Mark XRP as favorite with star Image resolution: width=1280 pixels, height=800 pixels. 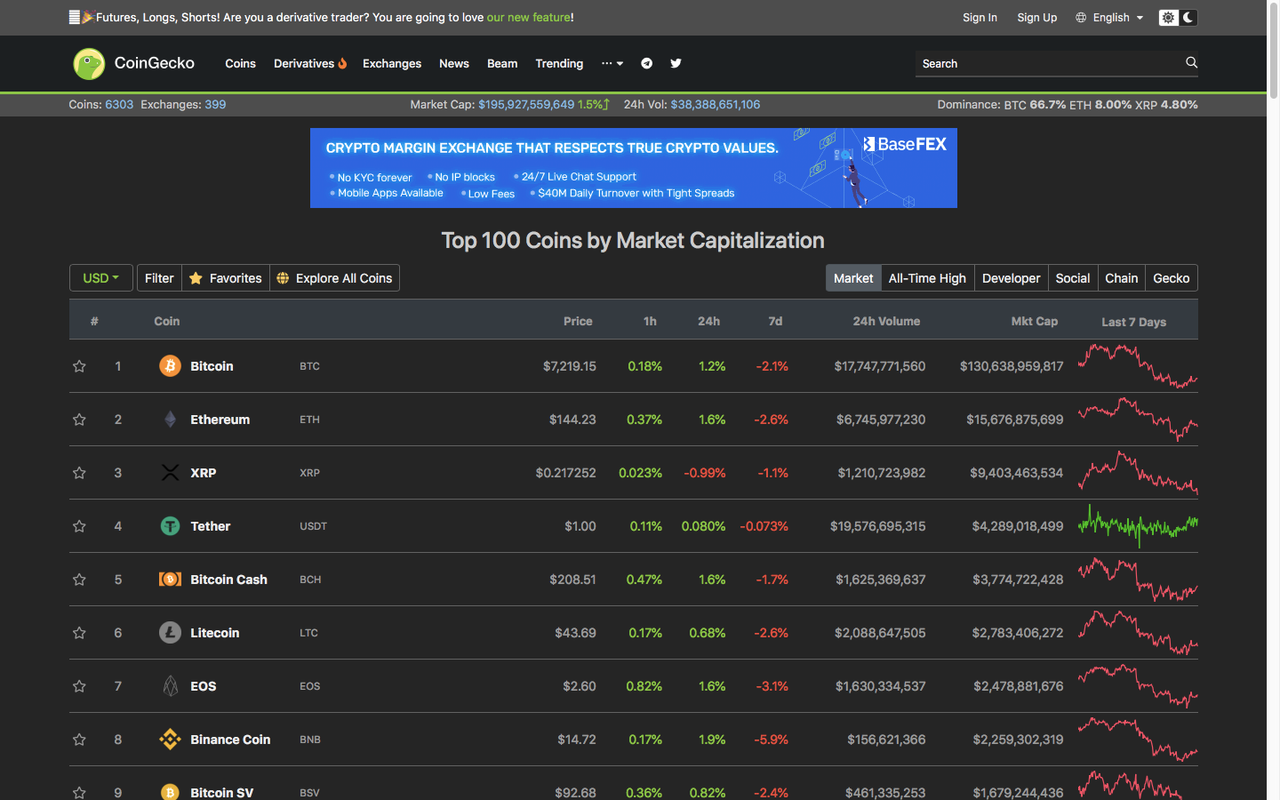[x=79, y=473]
